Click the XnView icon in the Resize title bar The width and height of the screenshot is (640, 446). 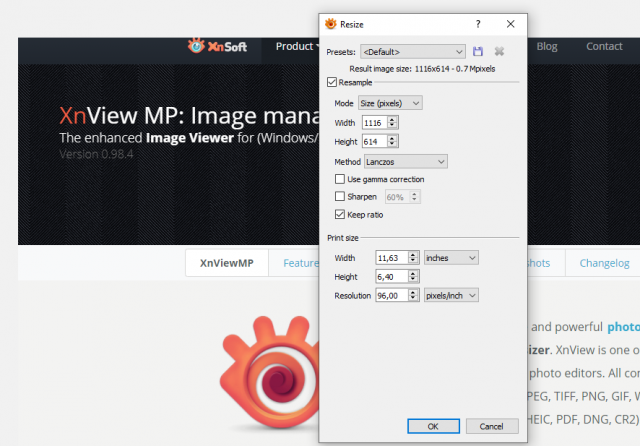point(331,24)
